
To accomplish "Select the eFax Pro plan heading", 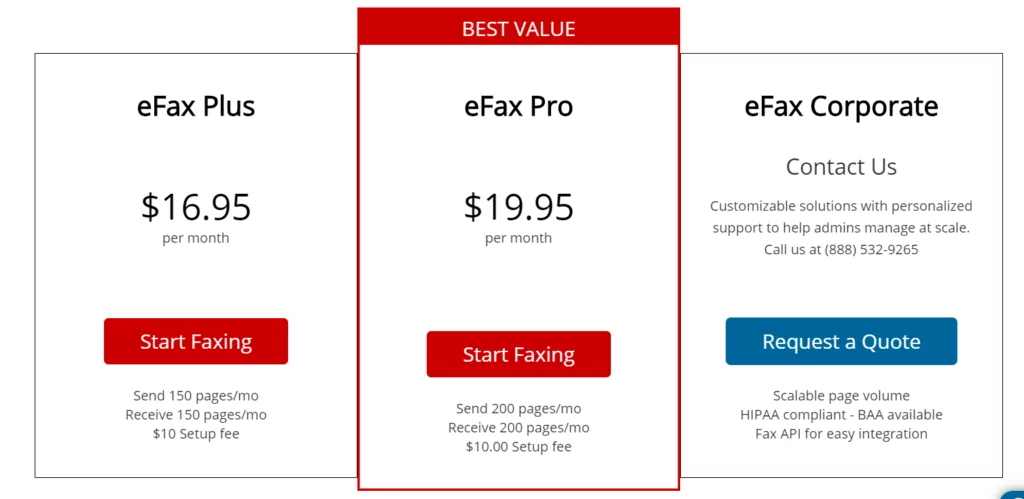I will (x=518, y=106).
